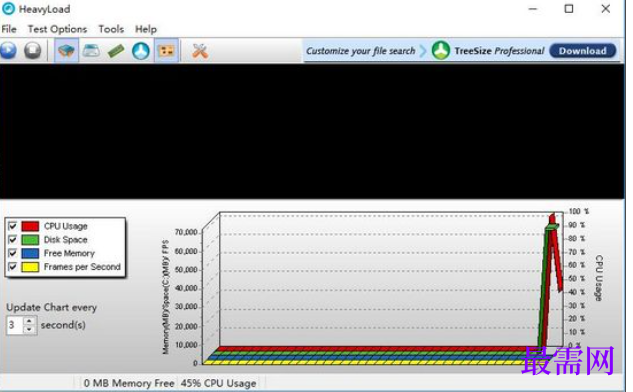This screenshot has height=392, width=633.
Task: Stop the running test with stop button
Action: point(32,51)
